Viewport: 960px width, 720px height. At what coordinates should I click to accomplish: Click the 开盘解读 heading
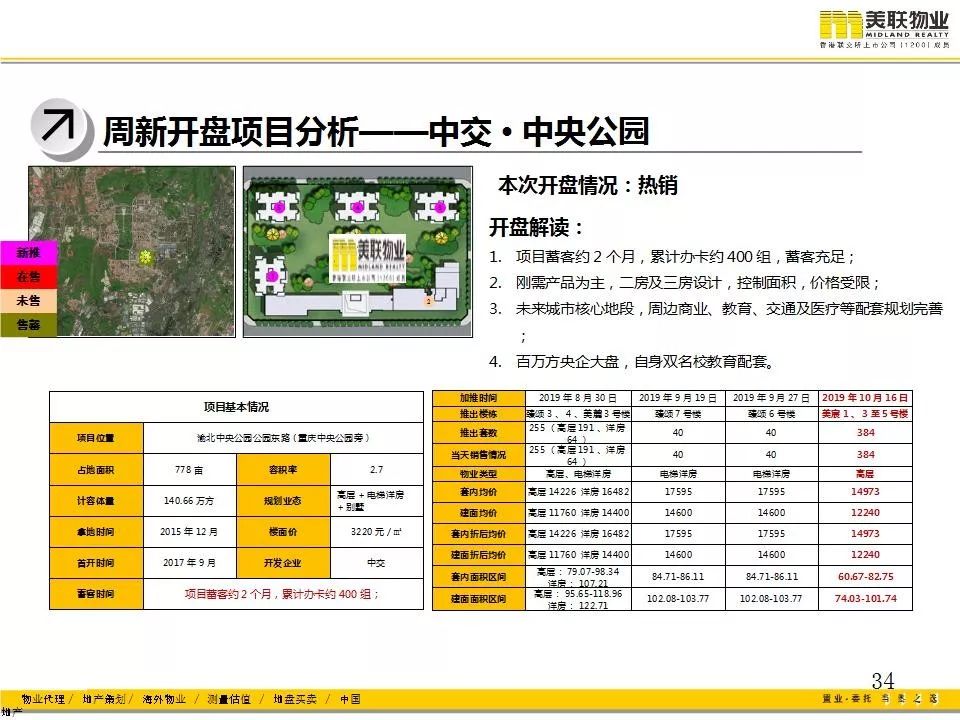coord(536,228)
